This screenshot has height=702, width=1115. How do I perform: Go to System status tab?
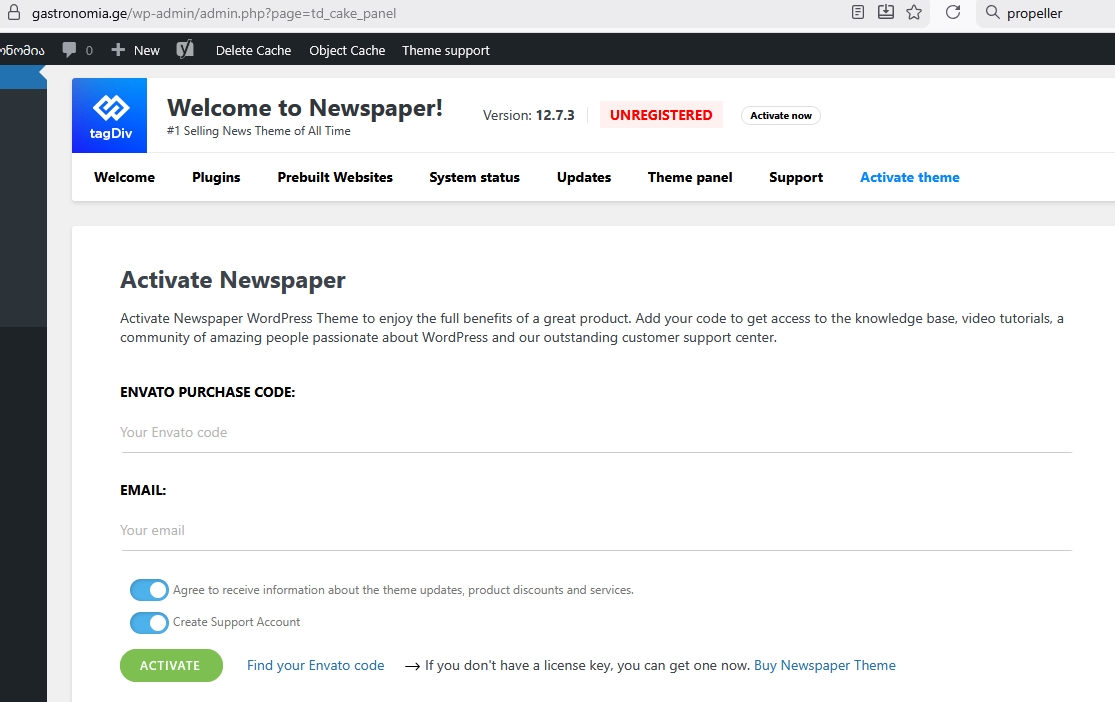coord(474,177)
